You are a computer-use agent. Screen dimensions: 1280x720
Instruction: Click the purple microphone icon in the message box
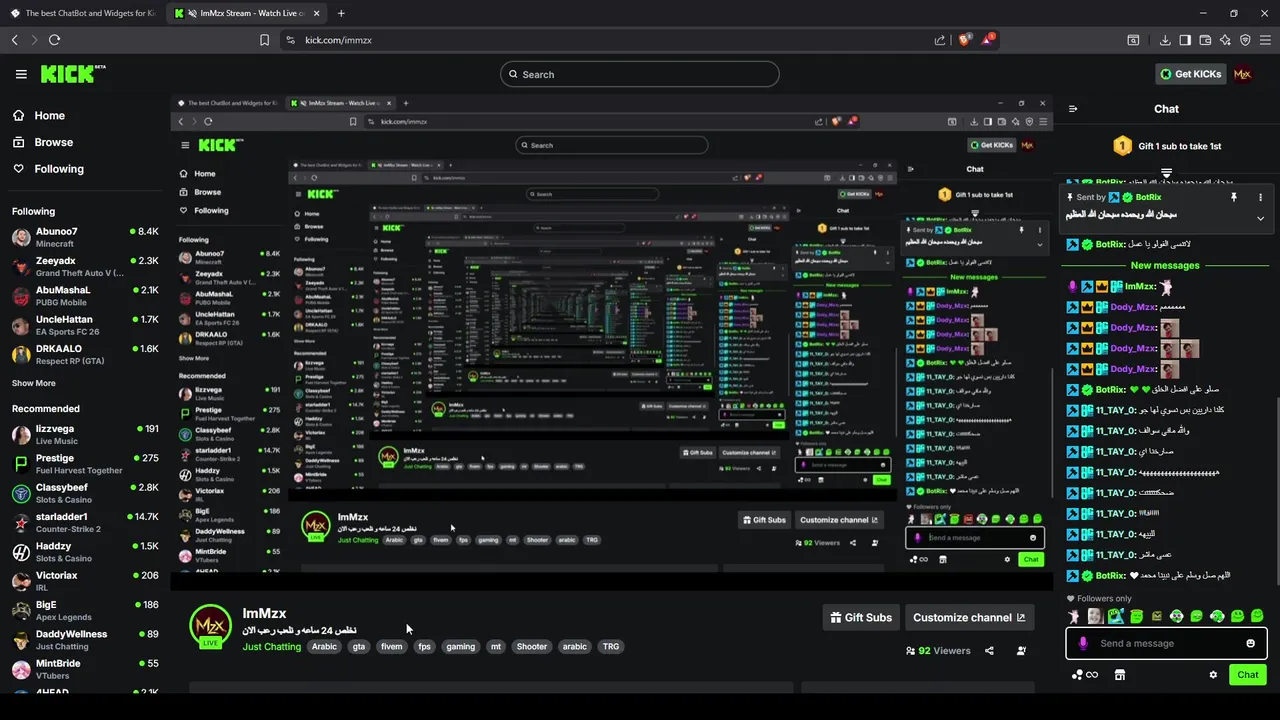(x=1083, y=643)
